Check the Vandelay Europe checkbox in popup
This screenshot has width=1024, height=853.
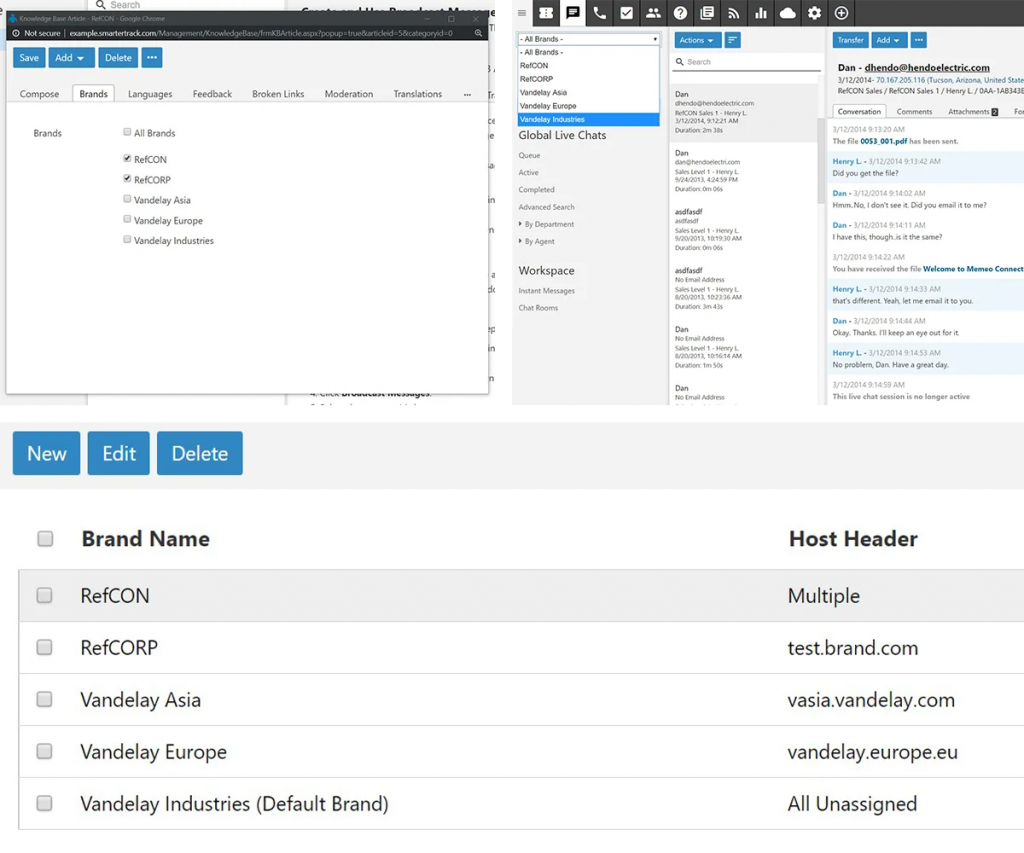pos(127,219)
